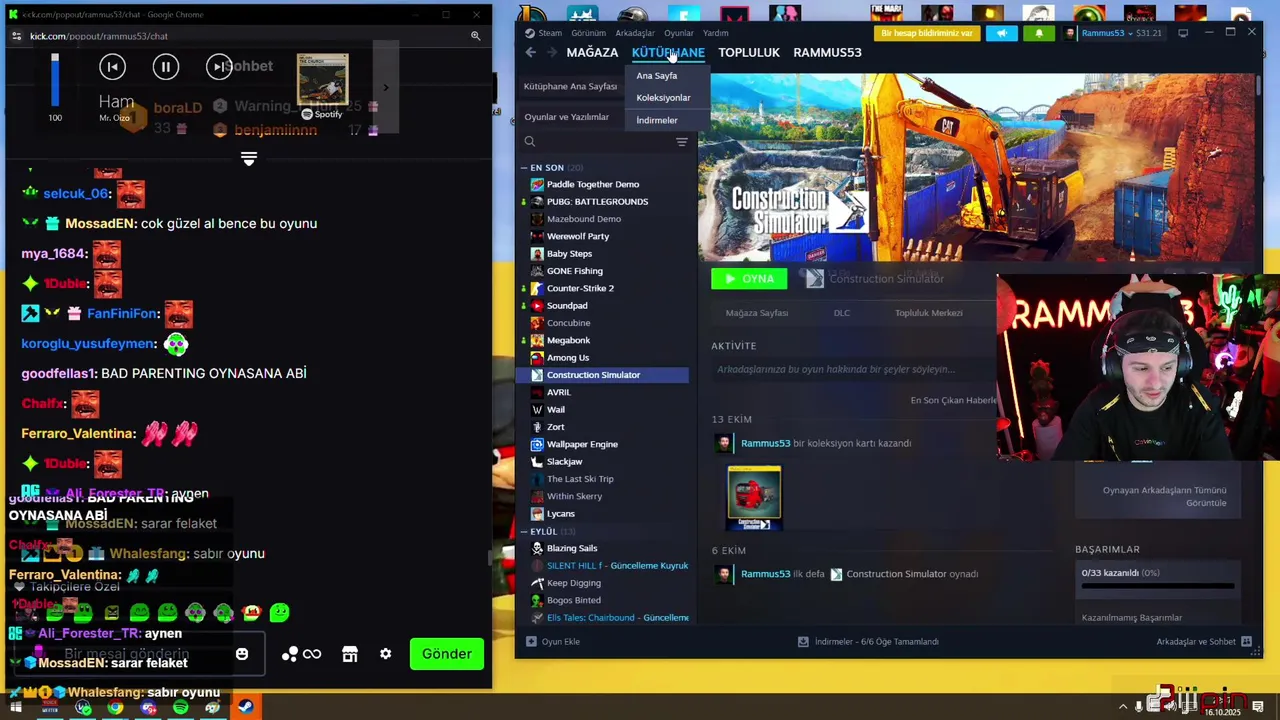
Task: Click the green Gönder button
Action: coord(446,654)
